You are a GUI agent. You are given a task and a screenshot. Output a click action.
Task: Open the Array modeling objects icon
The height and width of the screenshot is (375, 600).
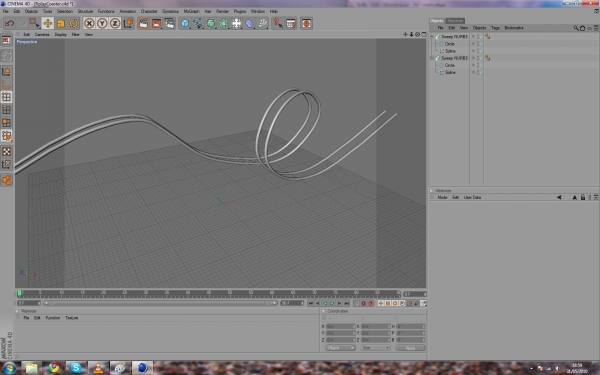click(x=224, y=23)
